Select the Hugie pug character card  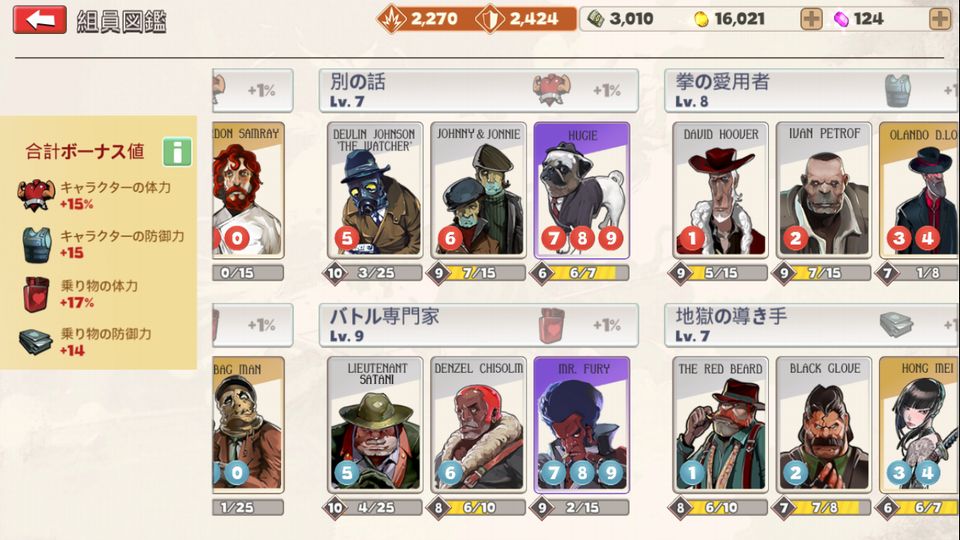pyautogui.click(x=582, y=190)
